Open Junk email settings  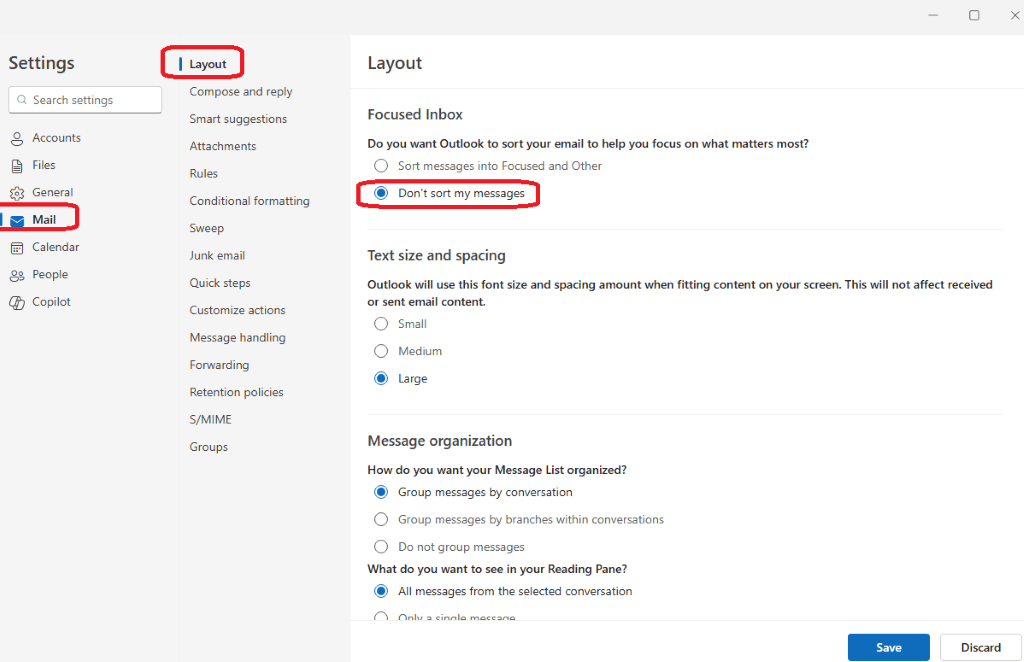click(x=217, y=256)
